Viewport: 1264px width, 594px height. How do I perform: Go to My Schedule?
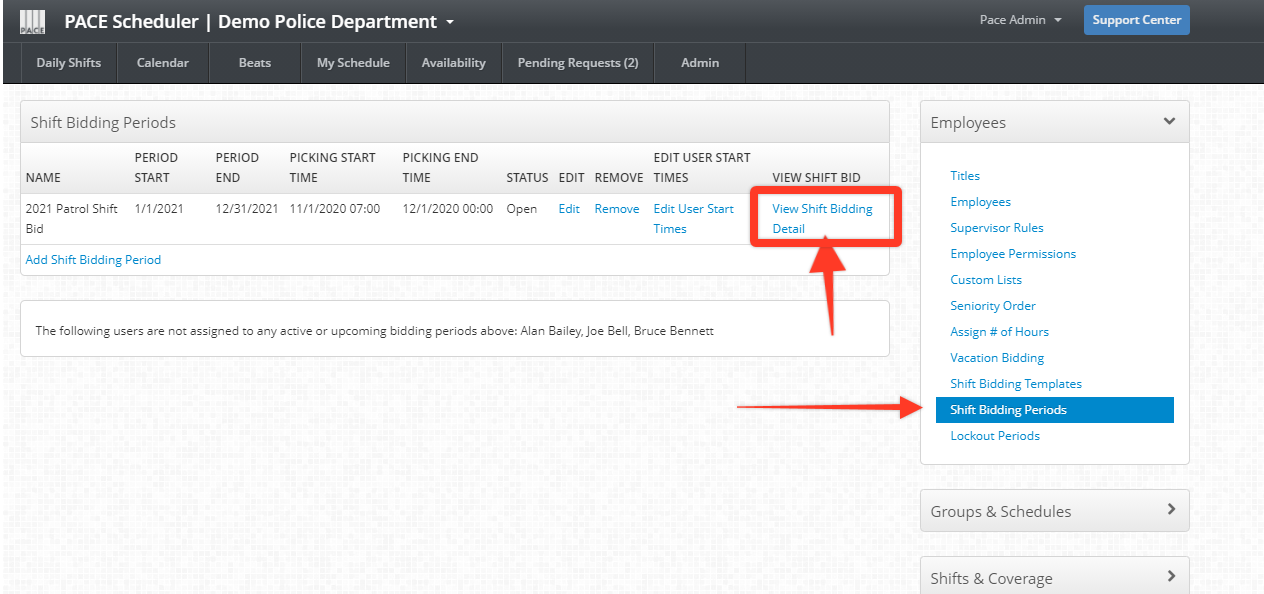coord(352,62)
